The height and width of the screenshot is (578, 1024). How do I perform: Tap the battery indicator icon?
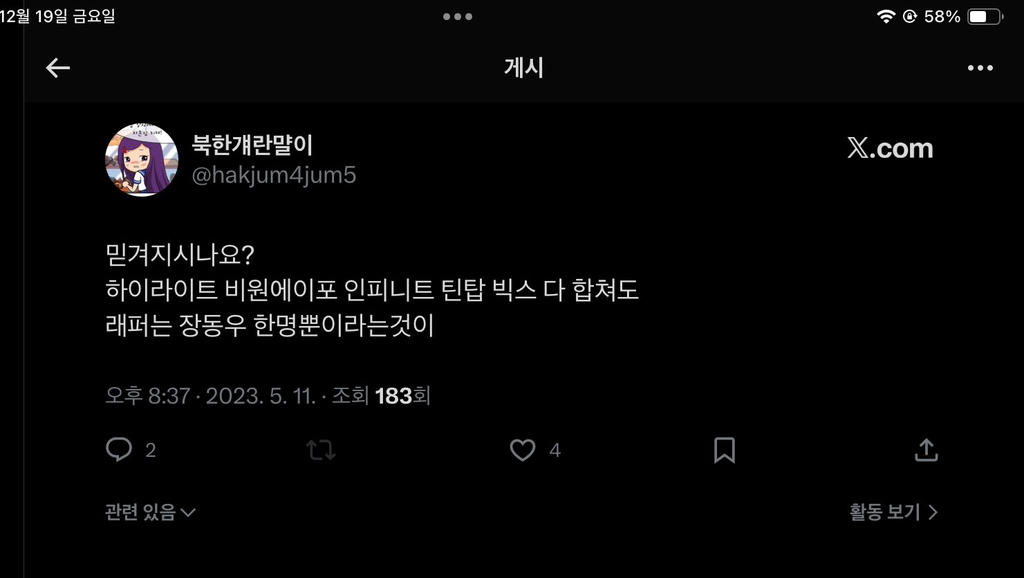point(985,16)
